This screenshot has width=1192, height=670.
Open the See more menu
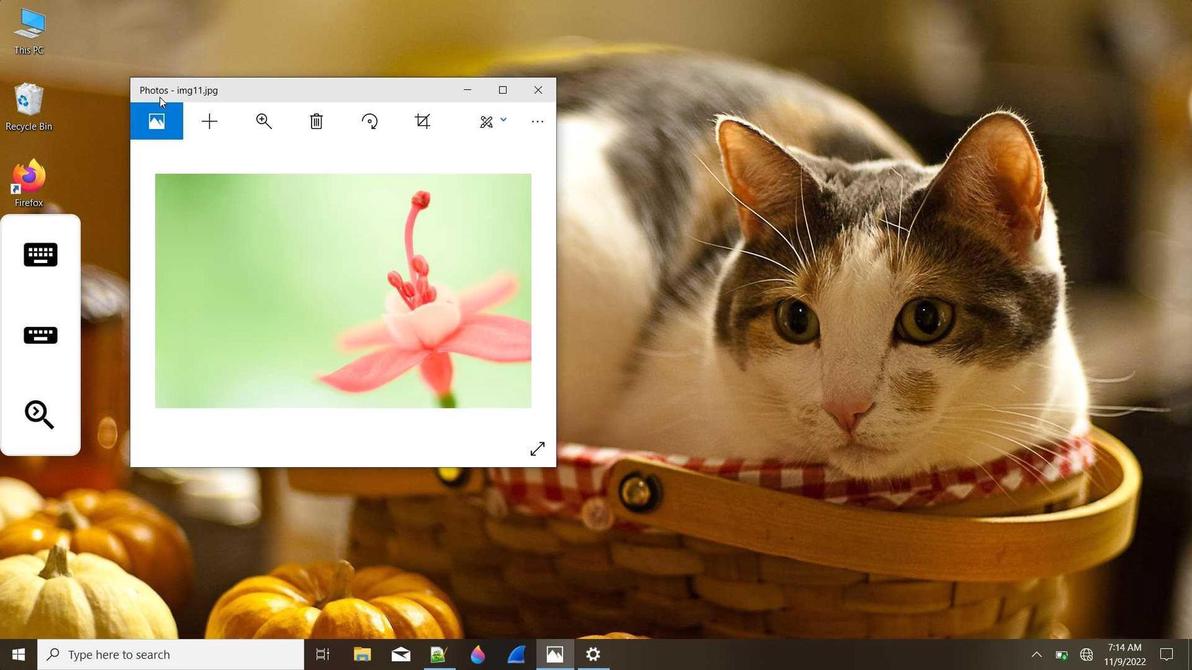[x=537, y=121]
